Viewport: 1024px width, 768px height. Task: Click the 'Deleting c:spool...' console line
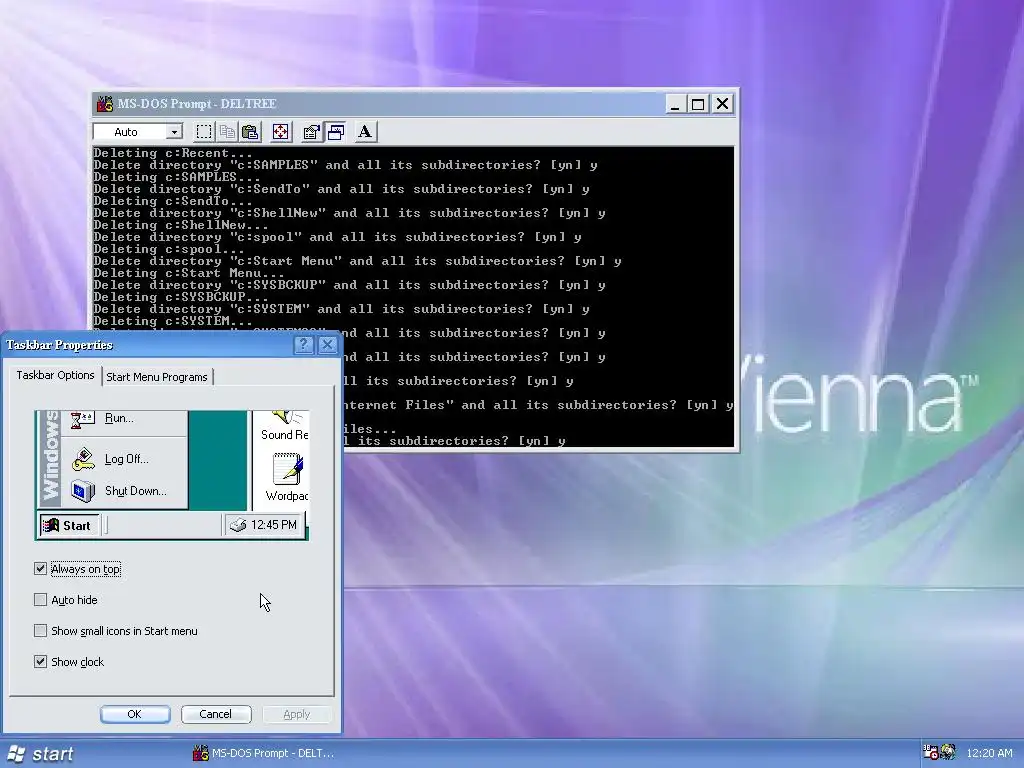pos(169,249)
